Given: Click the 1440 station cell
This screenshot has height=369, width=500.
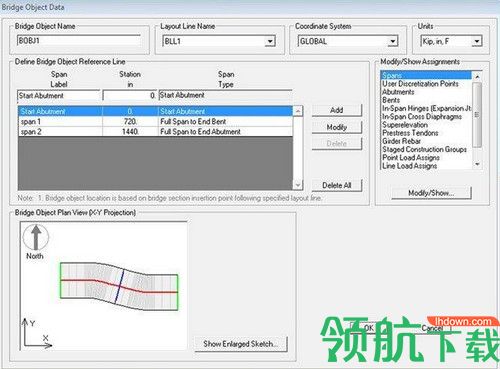Looking at the screenshot, I should coord(130,132).
